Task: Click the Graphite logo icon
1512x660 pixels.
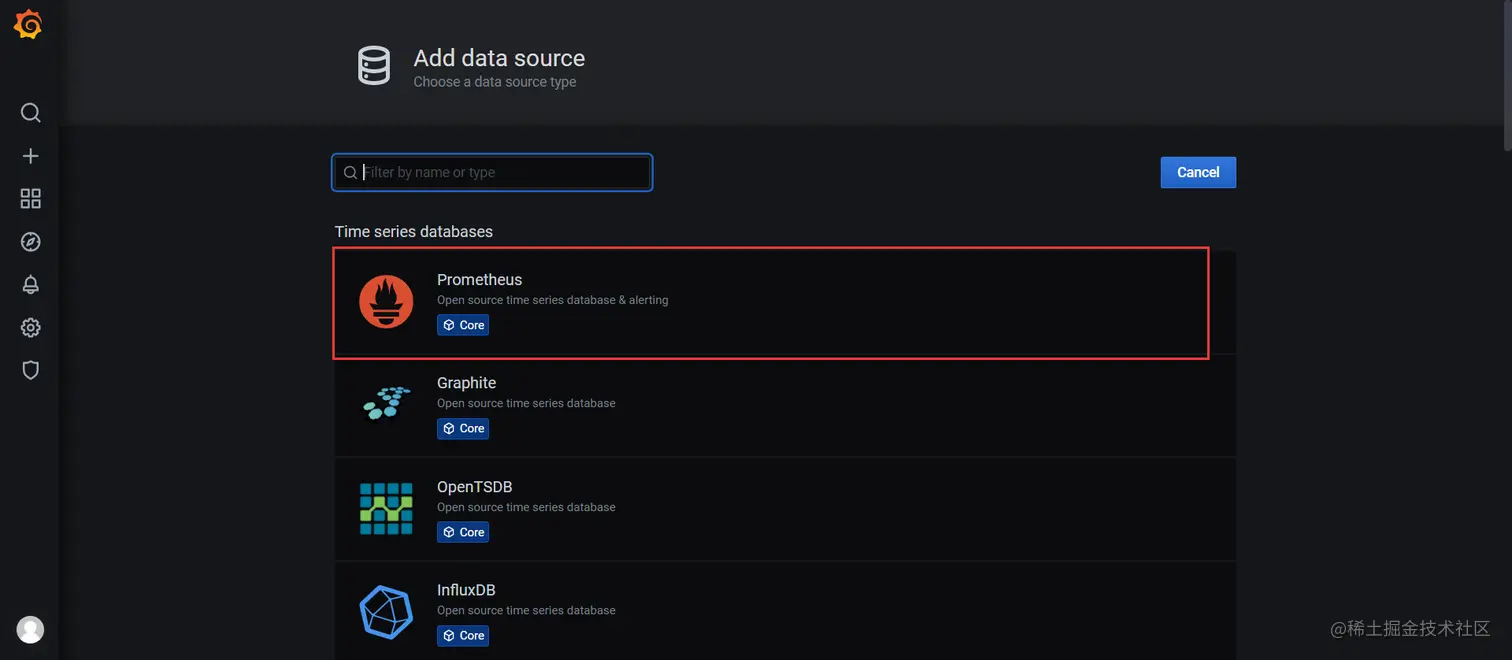Action: [x=386, y=403]
